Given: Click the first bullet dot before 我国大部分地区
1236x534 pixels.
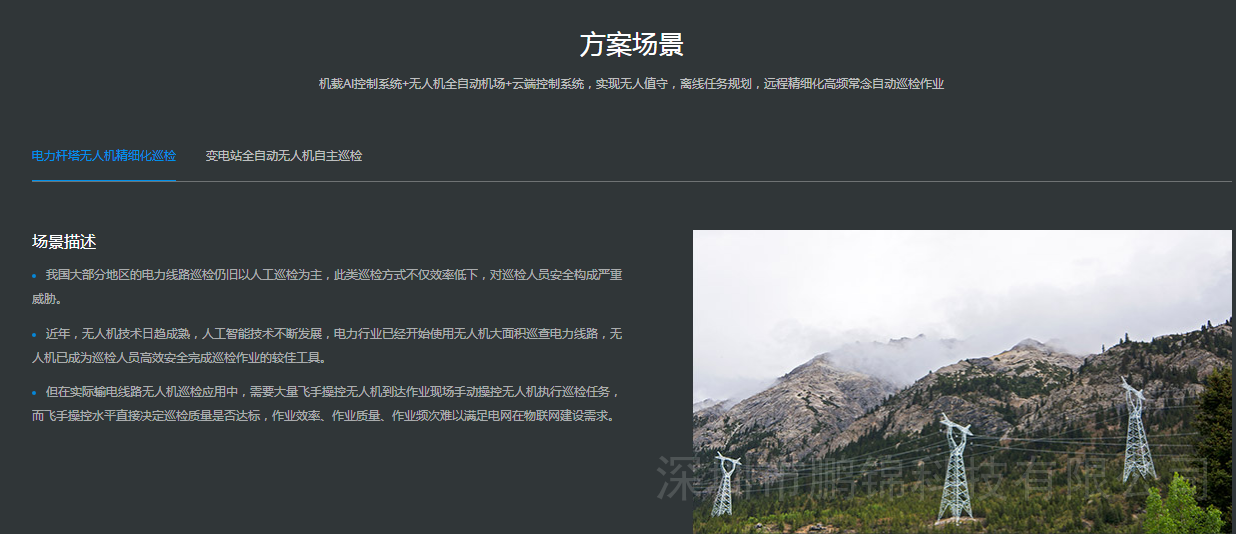Looking at the screenshot, I should pos(34,275).
